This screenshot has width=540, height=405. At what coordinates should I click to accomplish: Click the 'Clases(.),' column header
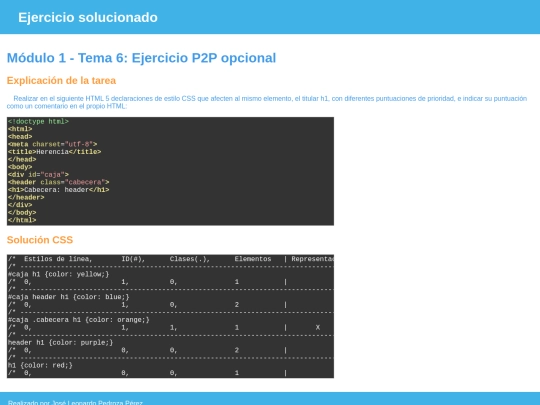tap(190, 259)
